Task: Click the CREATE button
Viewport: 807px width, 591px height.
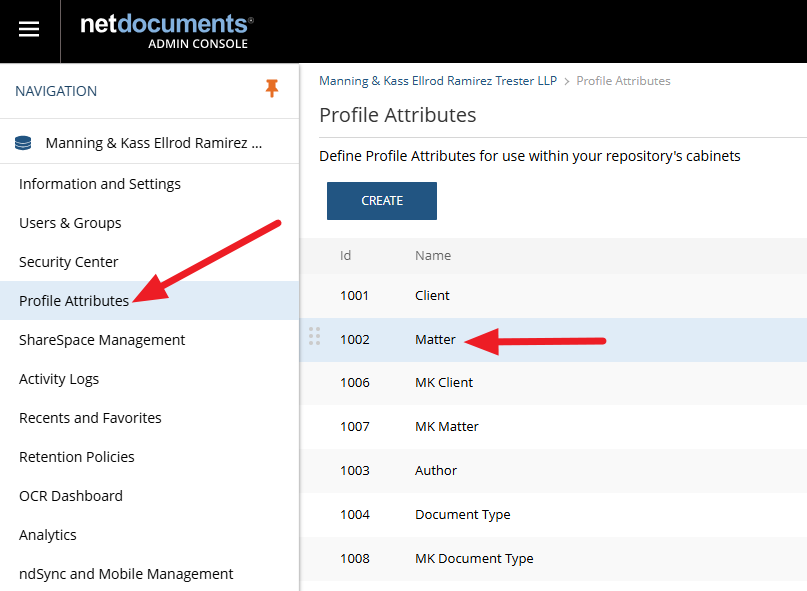Action: [382, 201]
